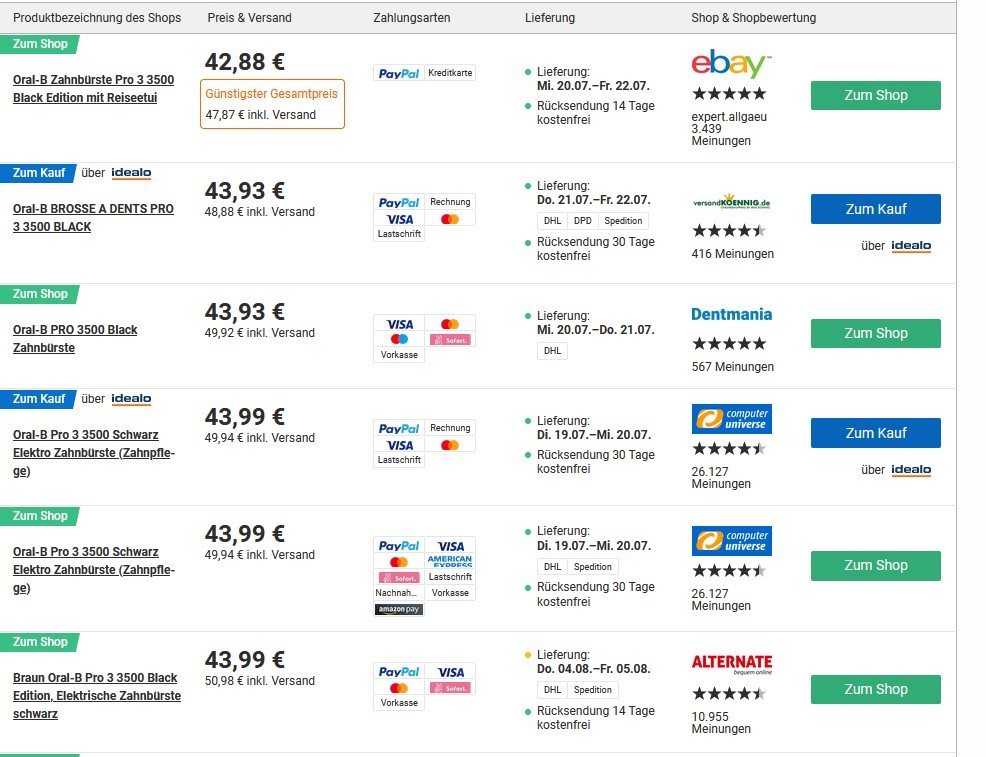Click the Preis & Versand column header
This screenshot has width=986, height=757.
pyautogui.click(x=250, y=18)
